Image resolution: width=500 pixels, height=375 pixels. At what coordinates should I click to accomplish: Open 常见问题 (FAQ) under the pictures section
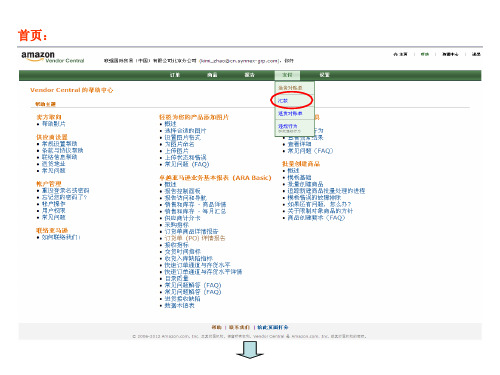pos(187,164)
